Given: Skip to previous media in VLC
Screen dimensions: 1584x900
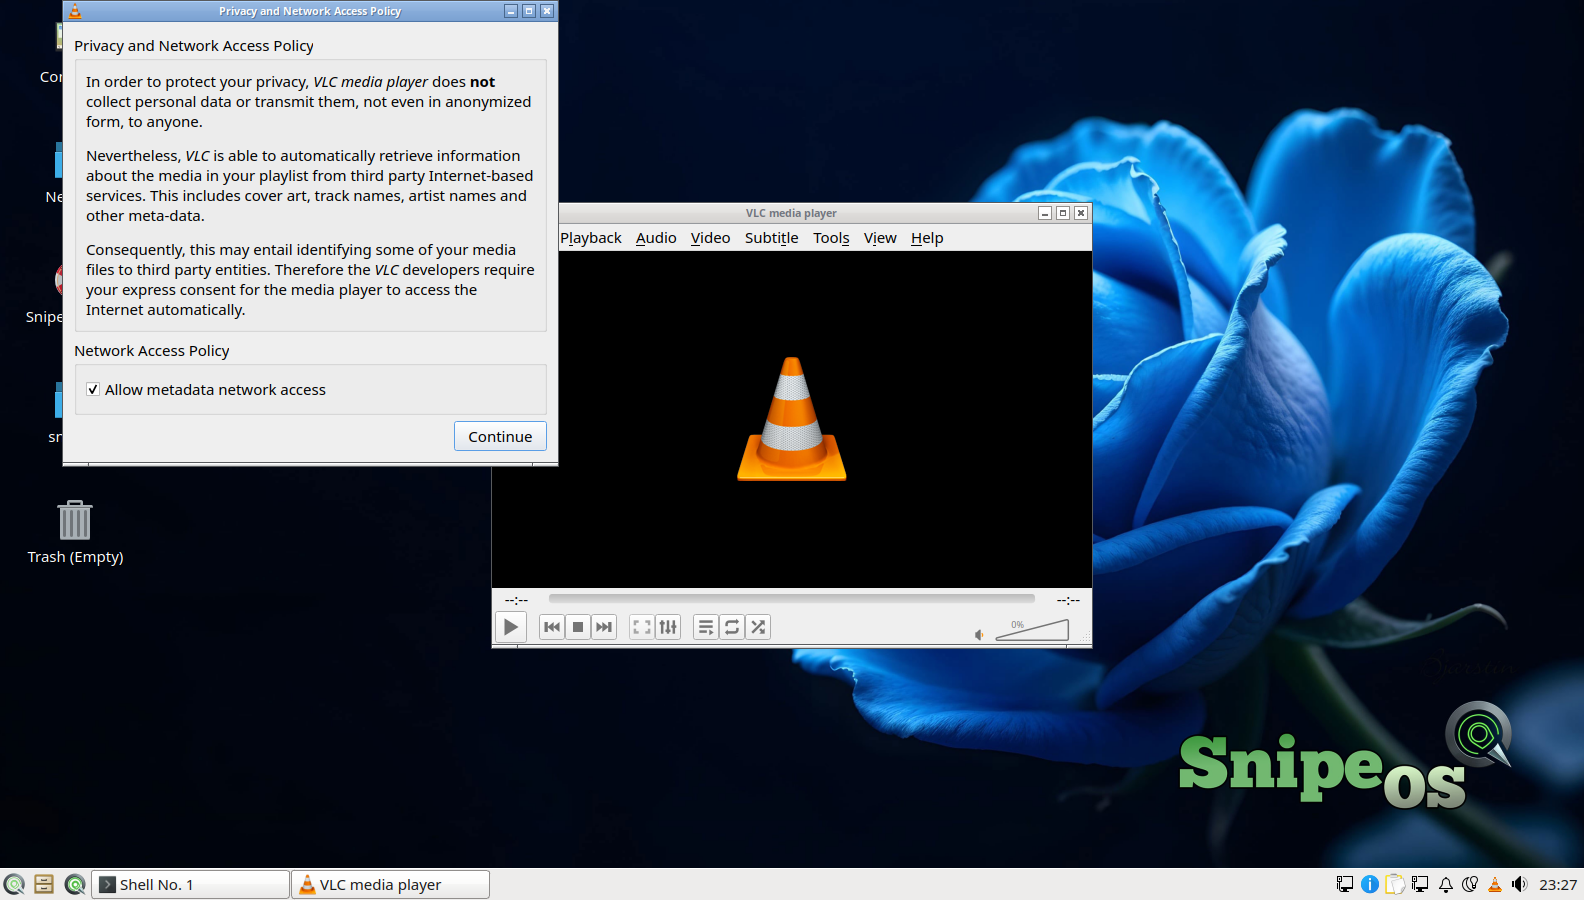Looking at the screenshot, I should [x=551, y=627].
